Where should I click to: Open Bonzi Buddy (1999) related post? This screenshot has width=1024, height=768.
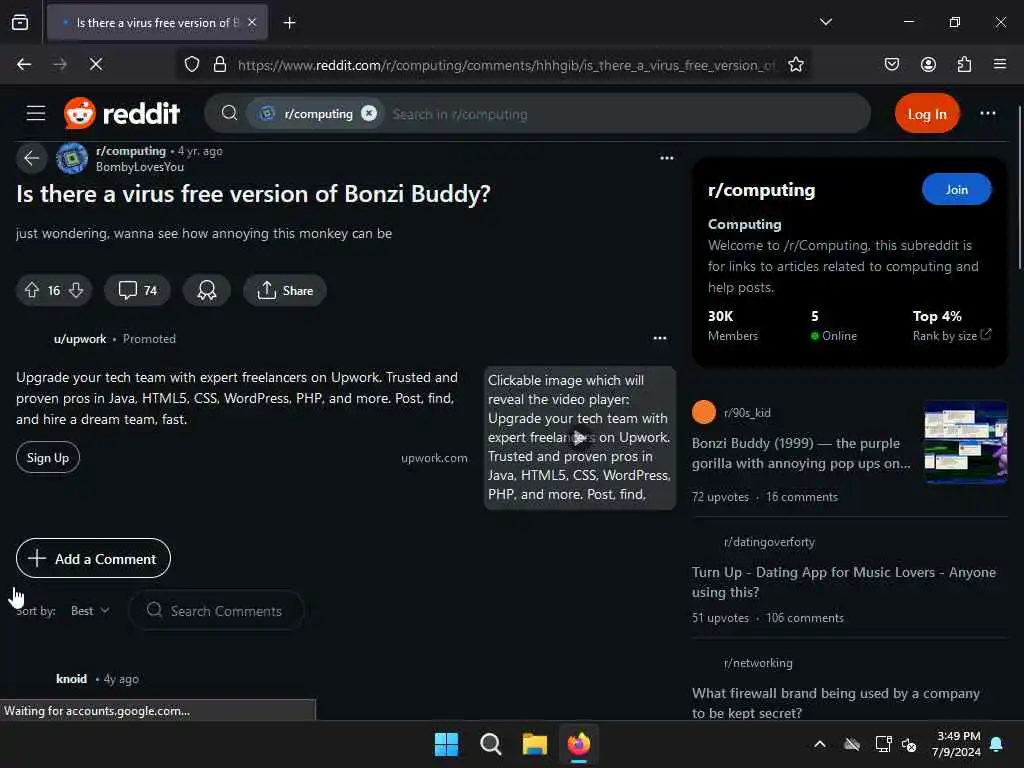(x=801, y=453)
